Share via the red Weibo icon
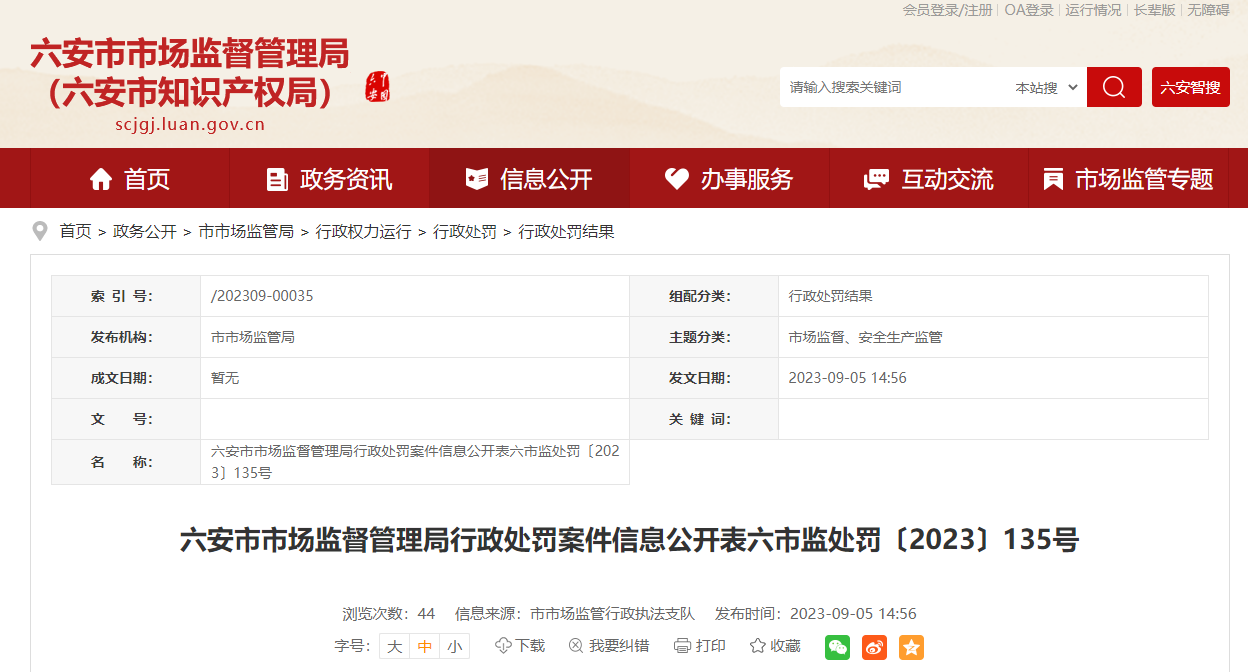Image resolution: width=1248 pixels, height=672 pixels. tap(874, 647)
